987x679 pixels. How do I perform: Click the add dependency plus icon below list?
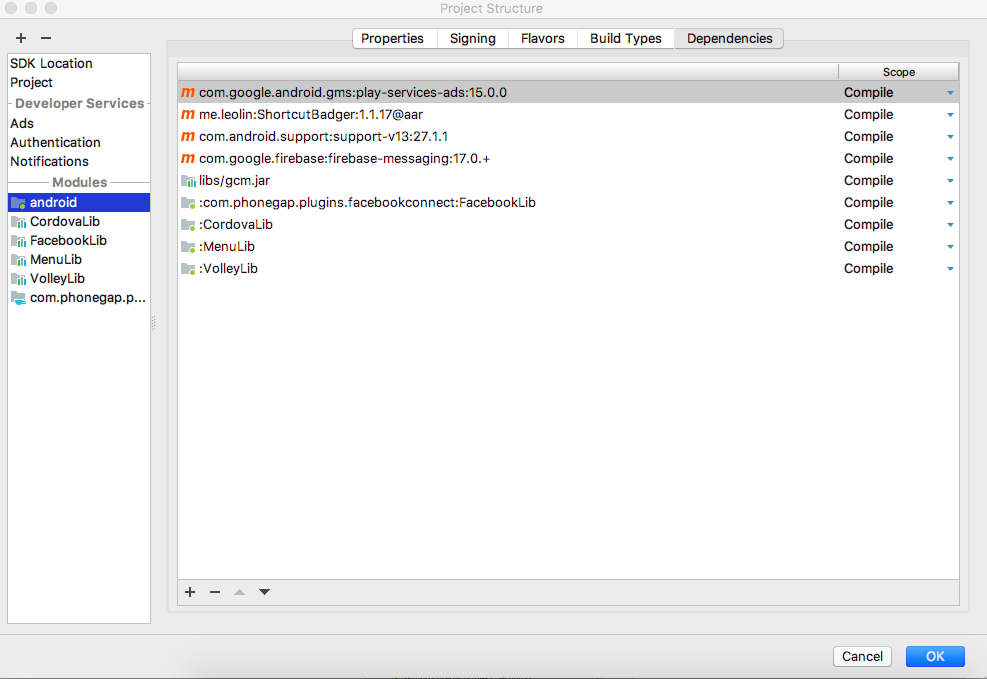coord(190,592)
